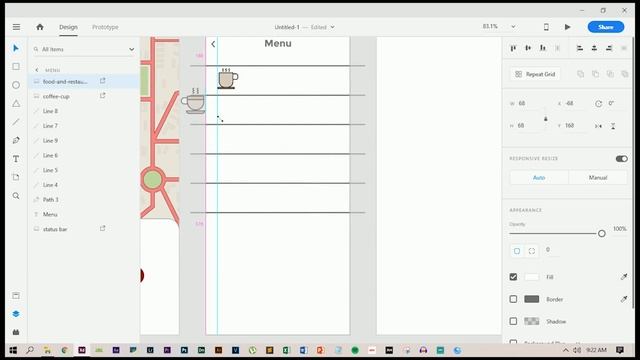Click the Repeat Grid button

point(535,74)
